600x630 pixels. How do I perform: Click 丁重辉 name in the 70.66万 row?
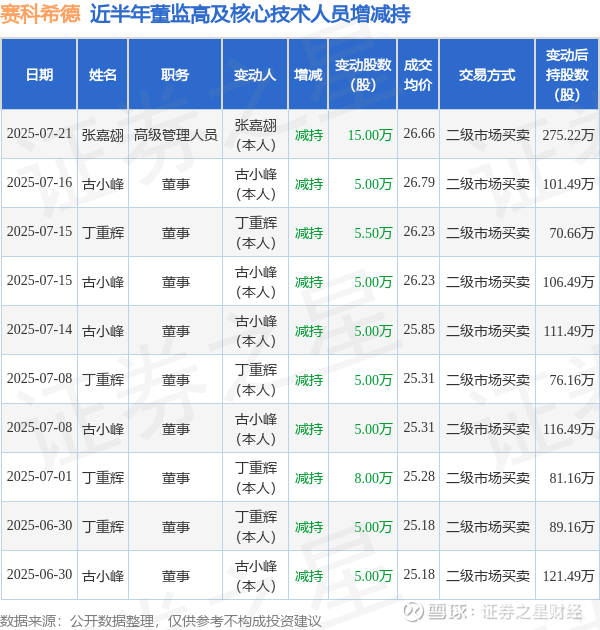[103, 233]
